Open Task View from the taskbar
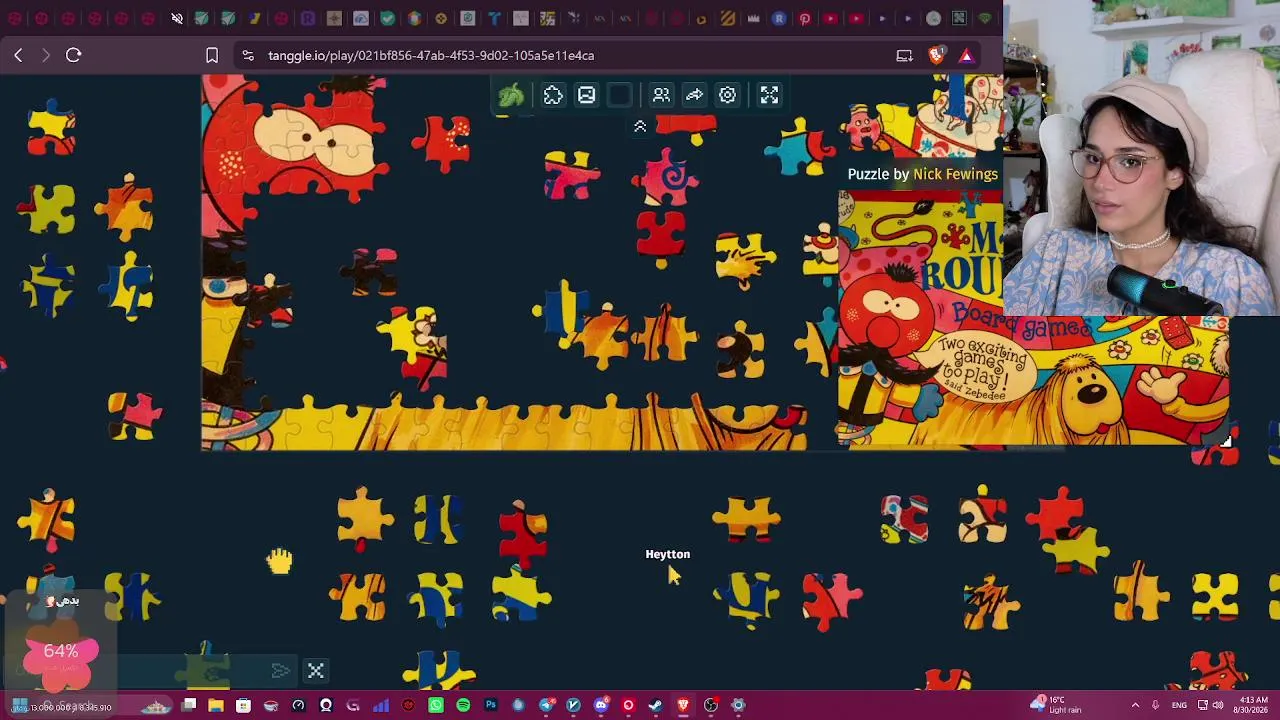 point(188,705)
